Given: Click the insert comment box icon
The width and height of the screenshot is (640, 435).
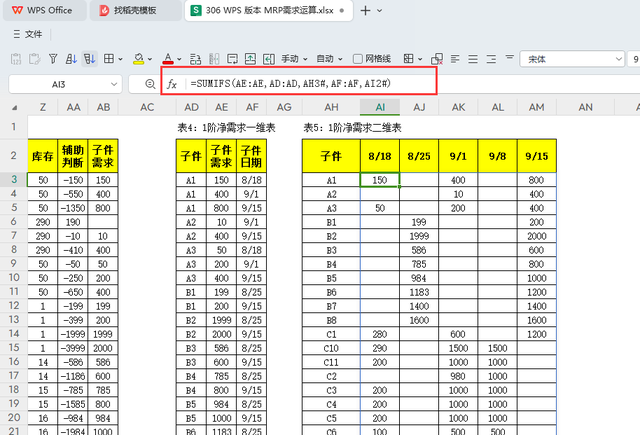Looking at the screenshot, I should (x=232, y=59).
